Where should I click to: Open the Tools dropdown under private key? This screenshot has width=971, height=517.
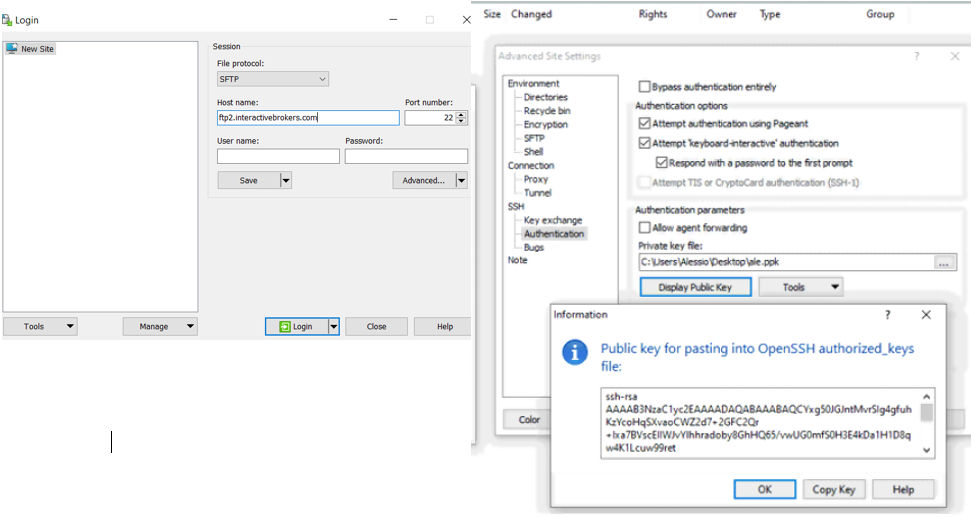801,287
